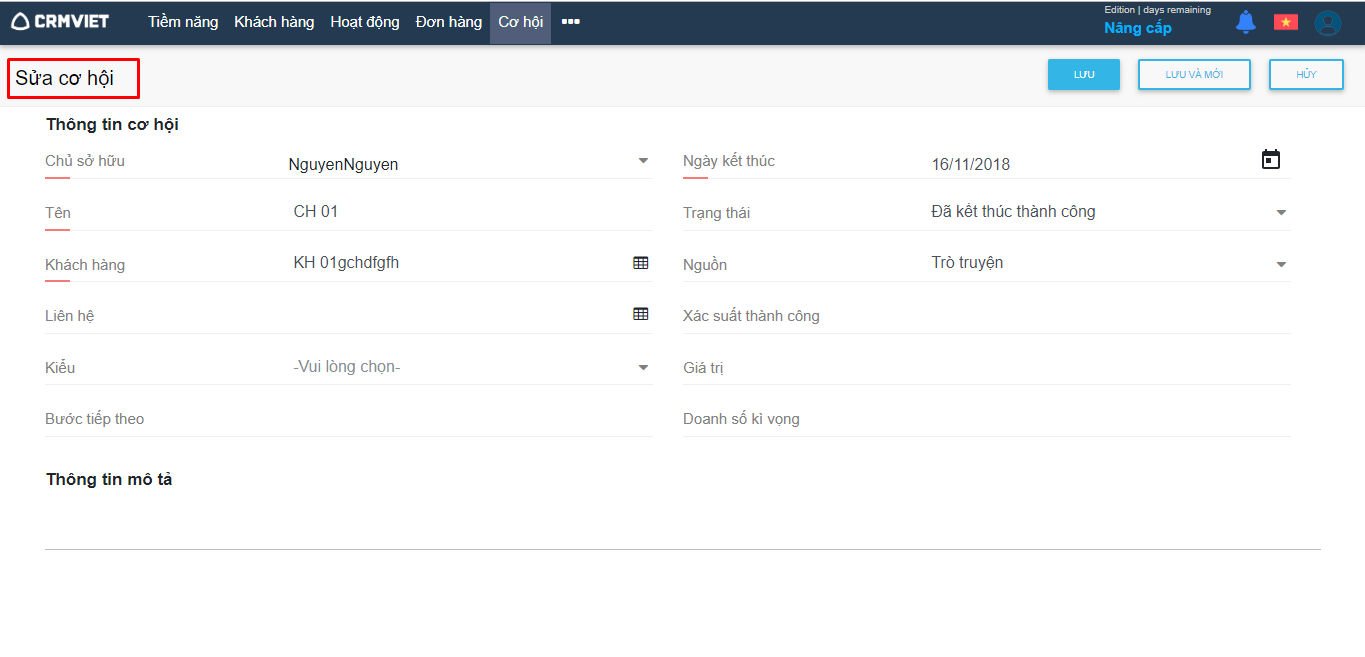This screenshot has height=657, width=1365.
Task: Expand the Trạng thái dropdown
Action: pyautogui.click(x=1281, y=213)
